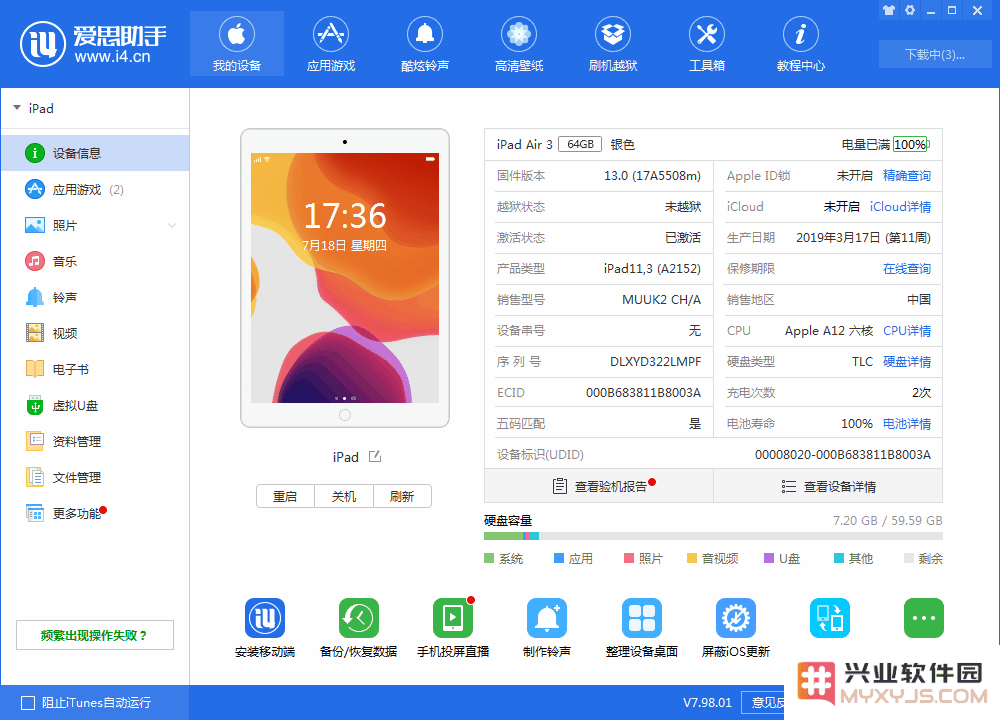Expand the 照片 chevron

(x=172, y=225)
